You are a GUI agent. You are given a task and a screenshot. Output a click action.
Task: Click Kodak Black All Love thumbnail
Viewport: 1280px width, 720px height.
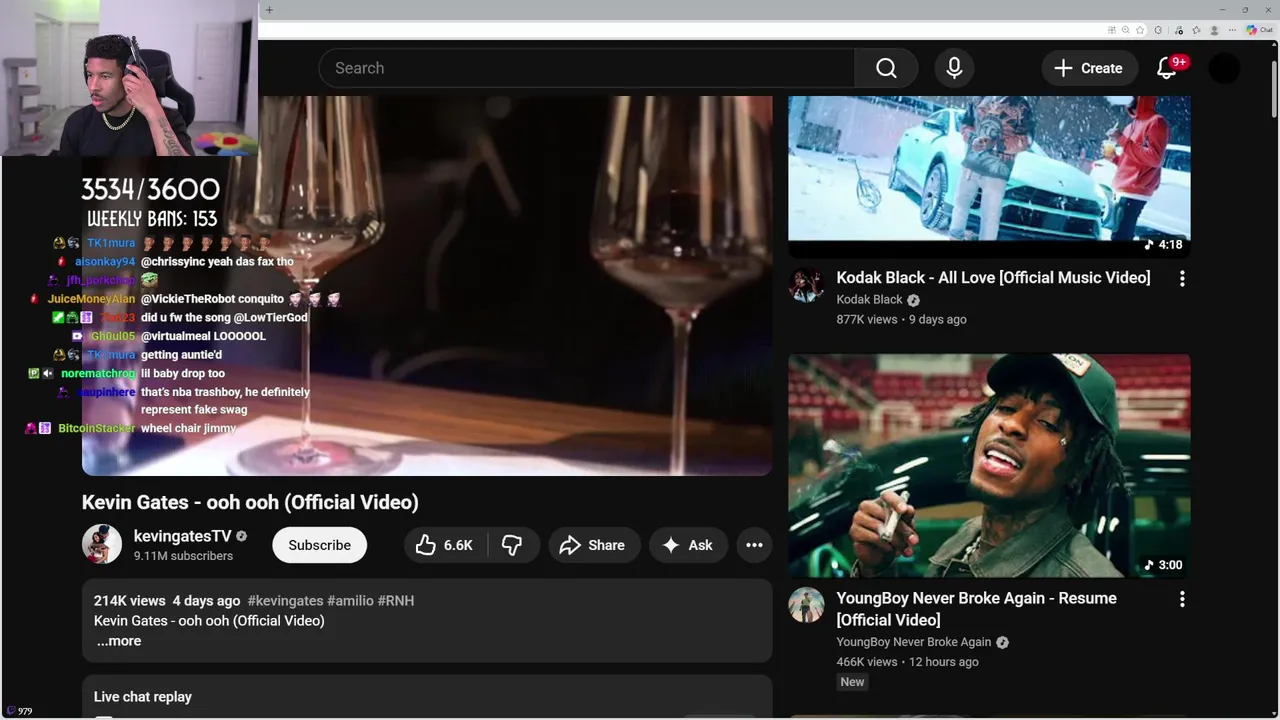click(x=989, y=176)
